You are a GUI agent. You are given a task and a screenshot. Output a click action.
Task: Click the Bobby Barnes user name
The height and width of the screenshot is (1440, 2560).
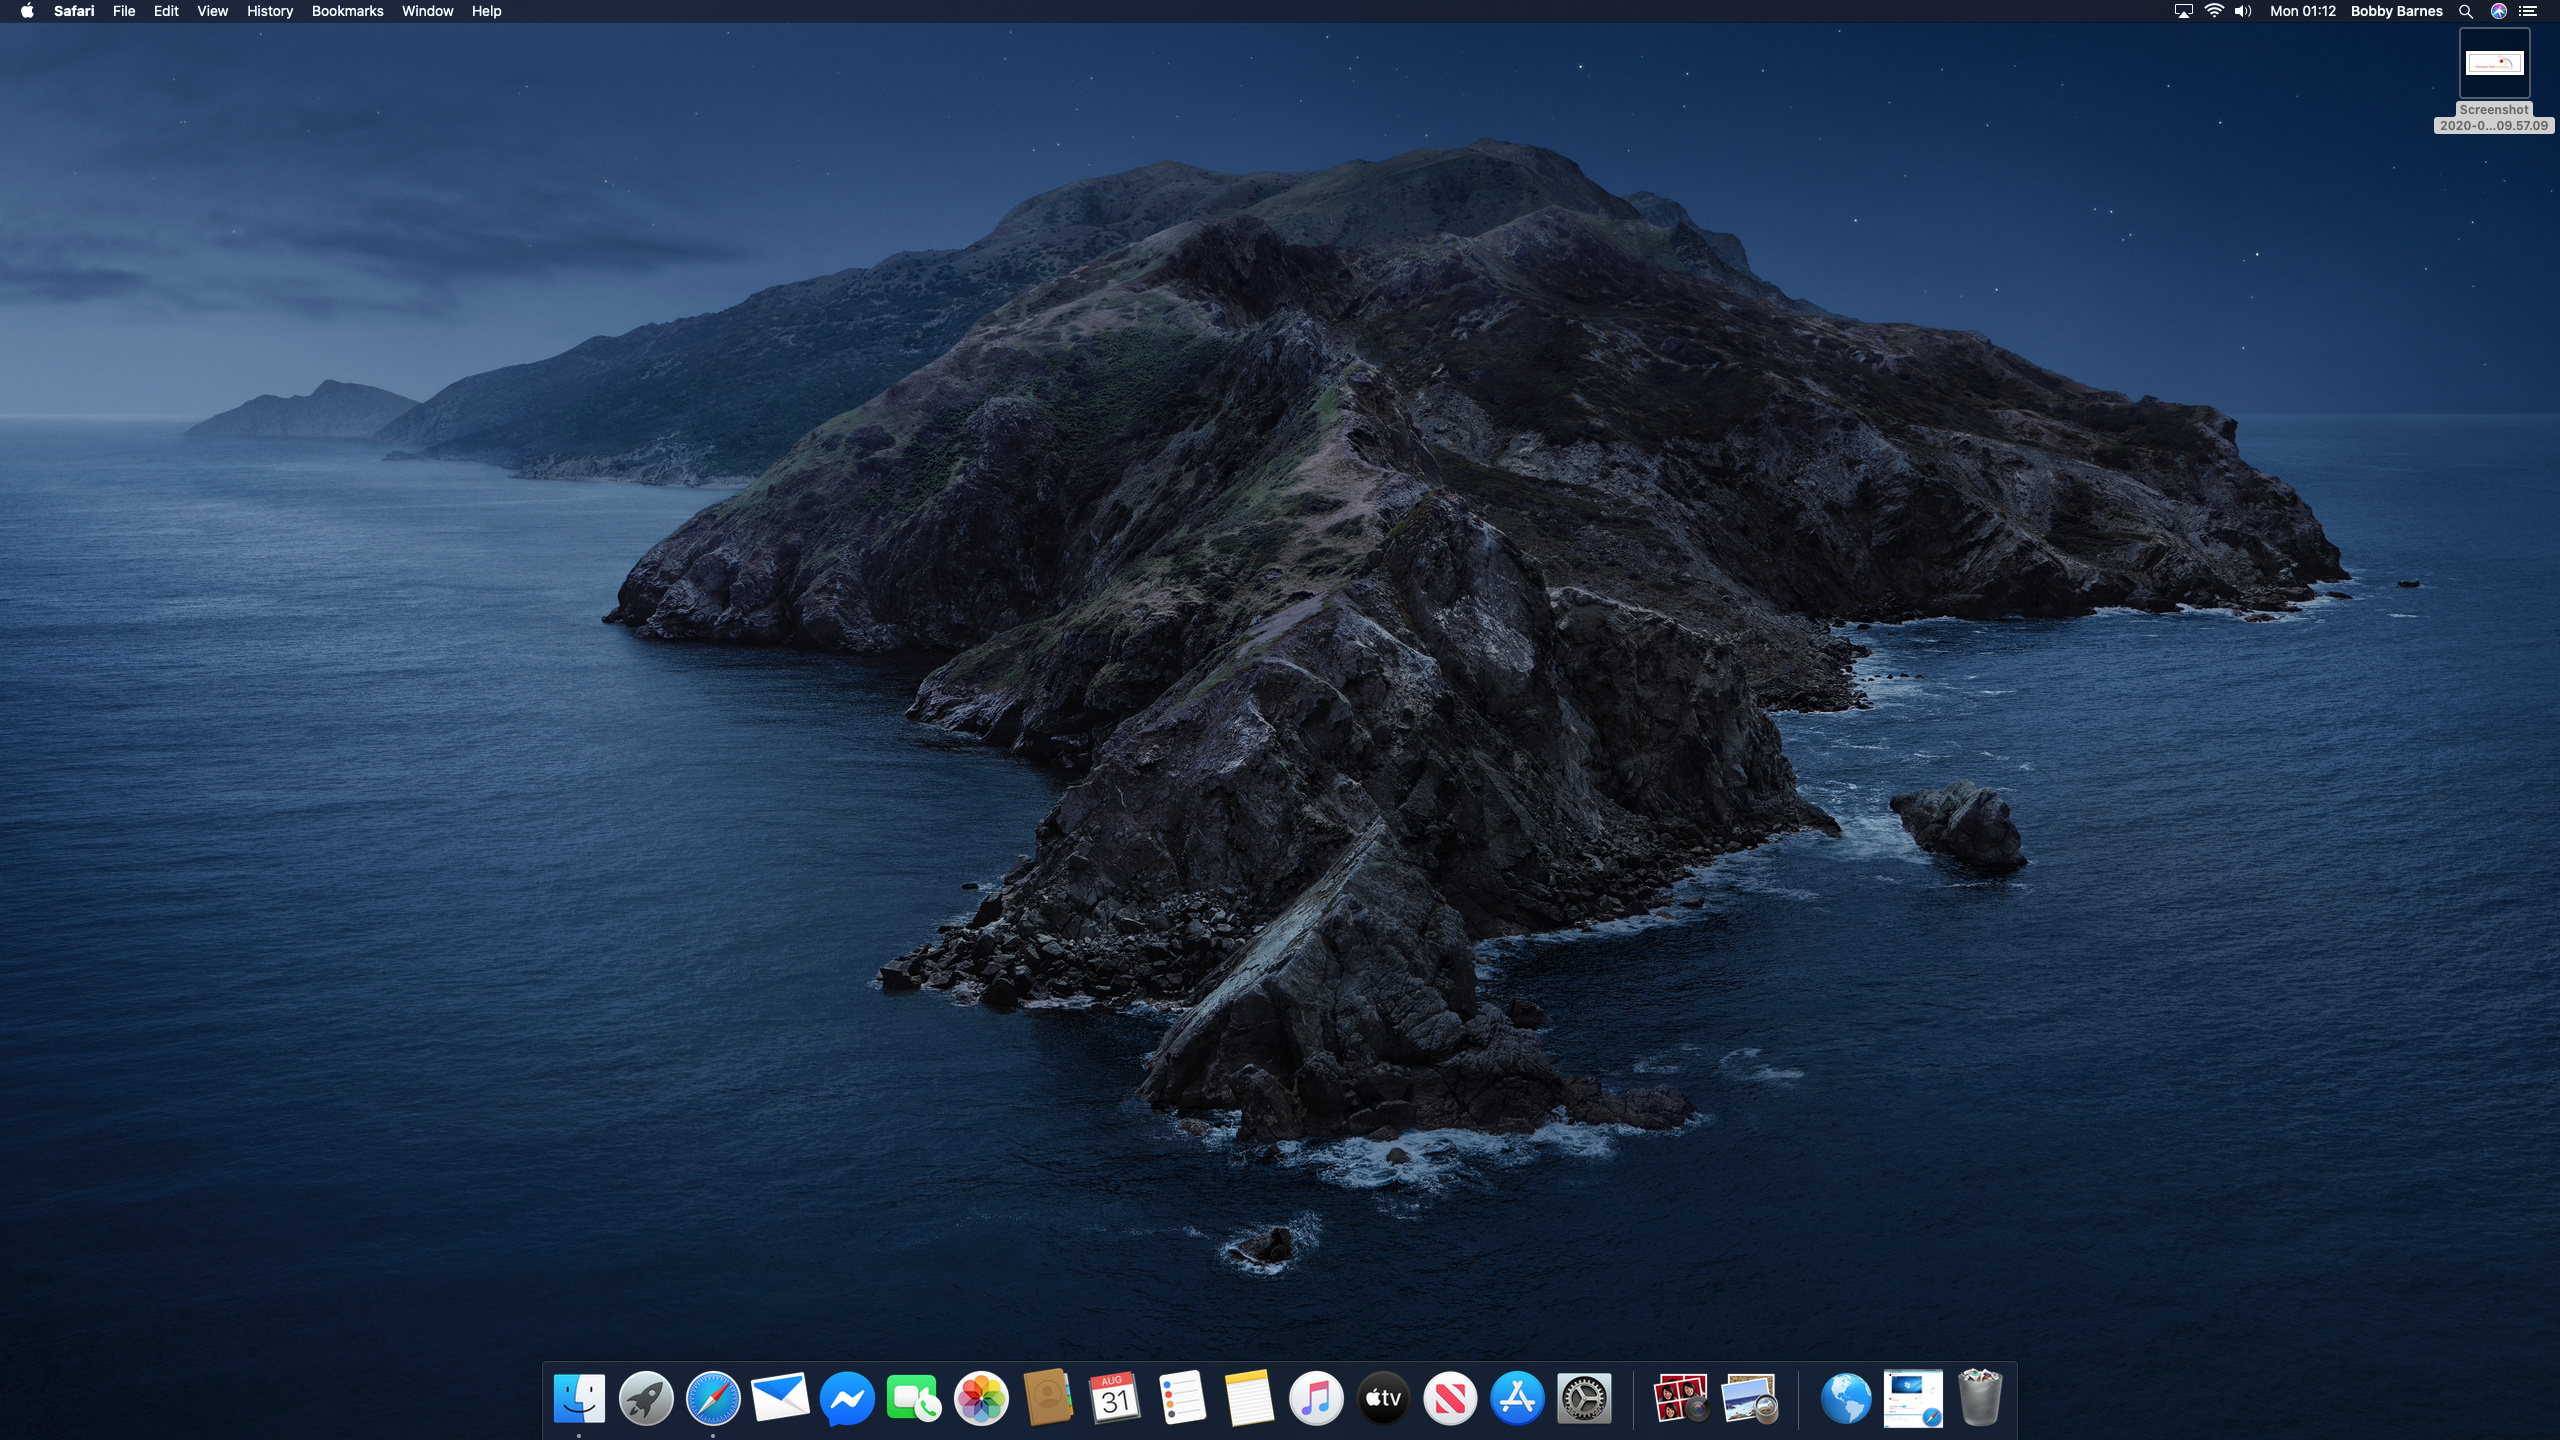point(2396,11)
